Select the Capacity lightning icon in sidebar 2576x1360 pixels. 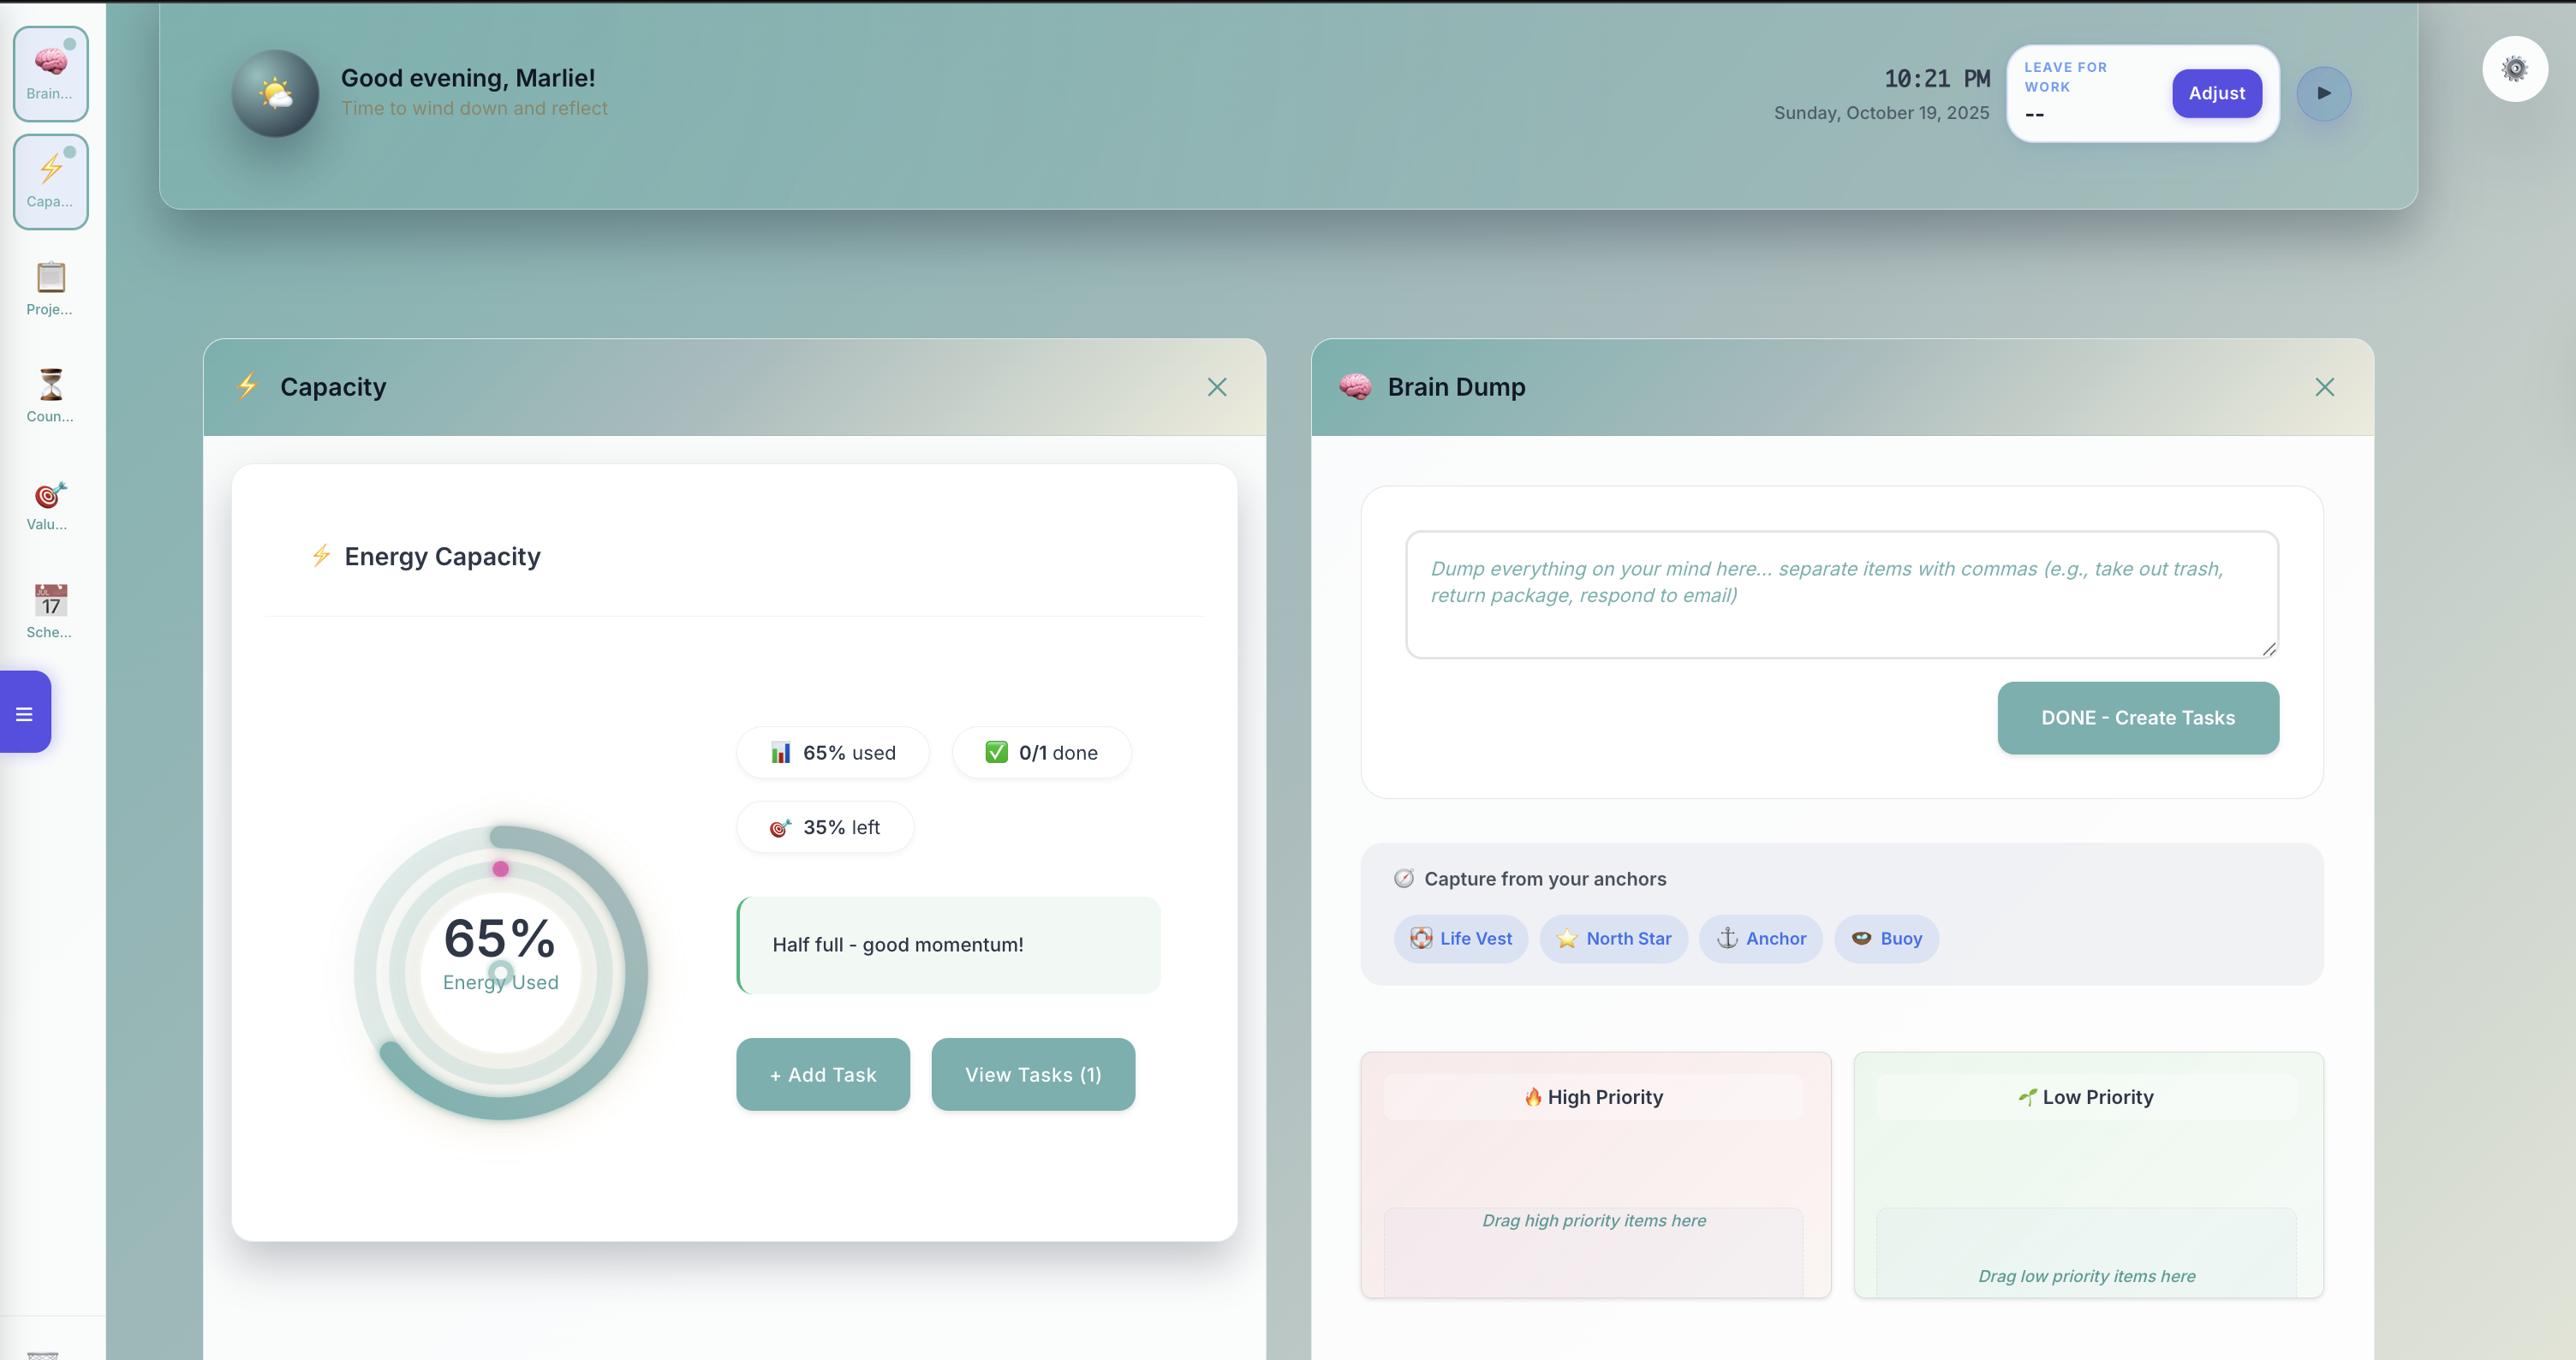51,181
